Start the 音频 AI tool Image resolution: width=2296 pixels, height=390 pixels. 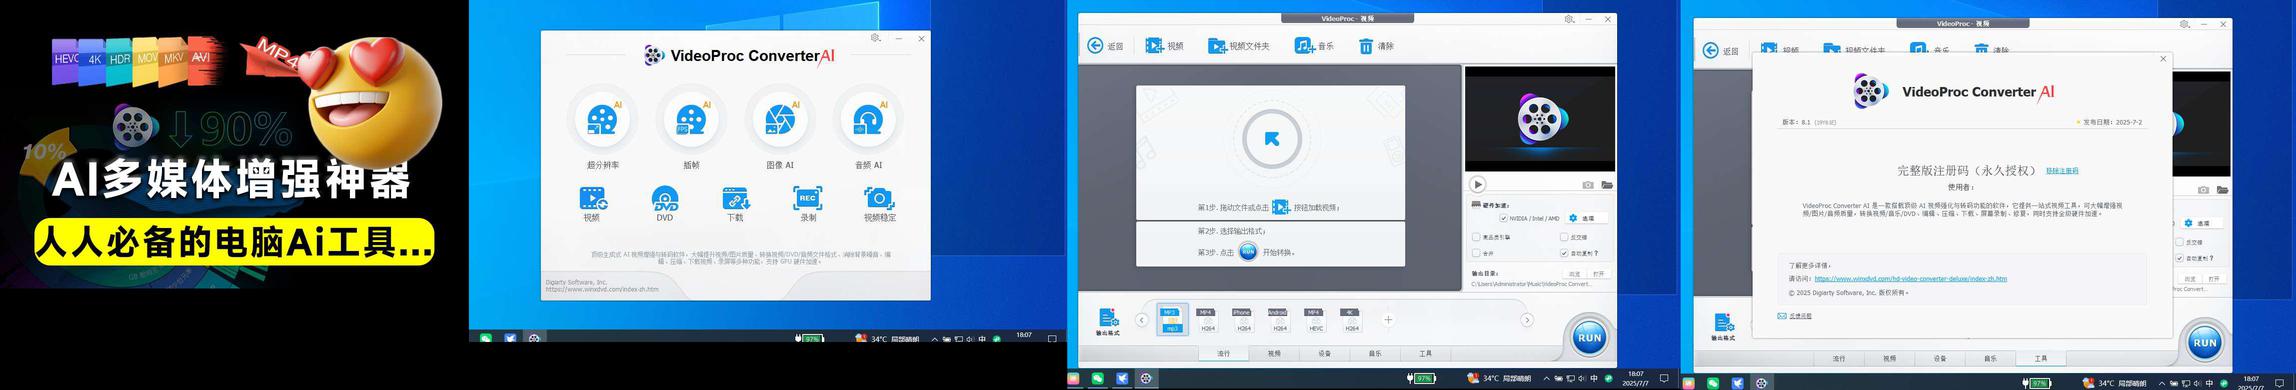[x=868, y=120]
